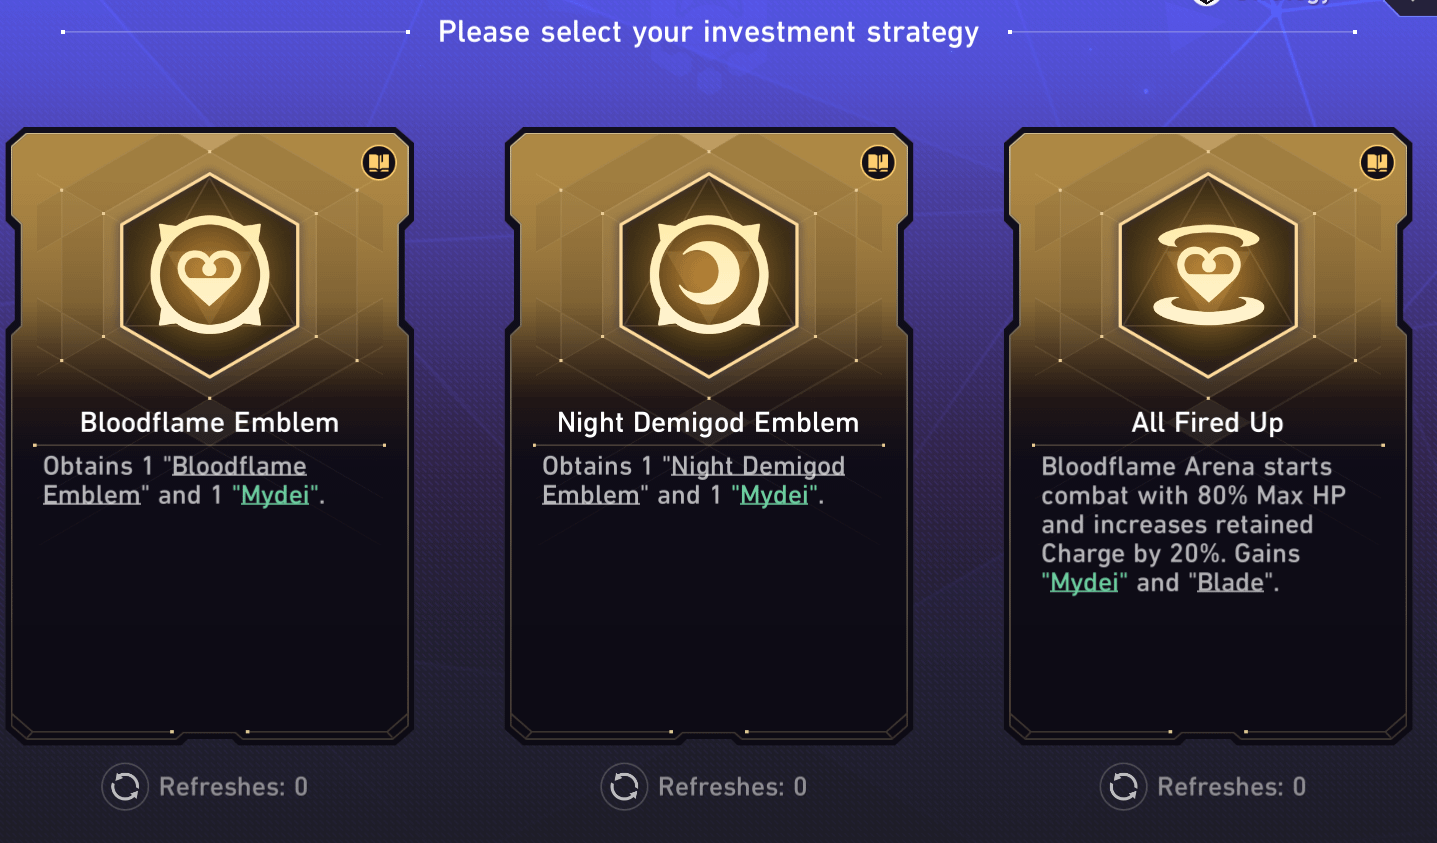This screenshot has height=843, width=1437.
Task: Open the Bloodflame Emblem card's book icon
Action: tap(379, 163)
